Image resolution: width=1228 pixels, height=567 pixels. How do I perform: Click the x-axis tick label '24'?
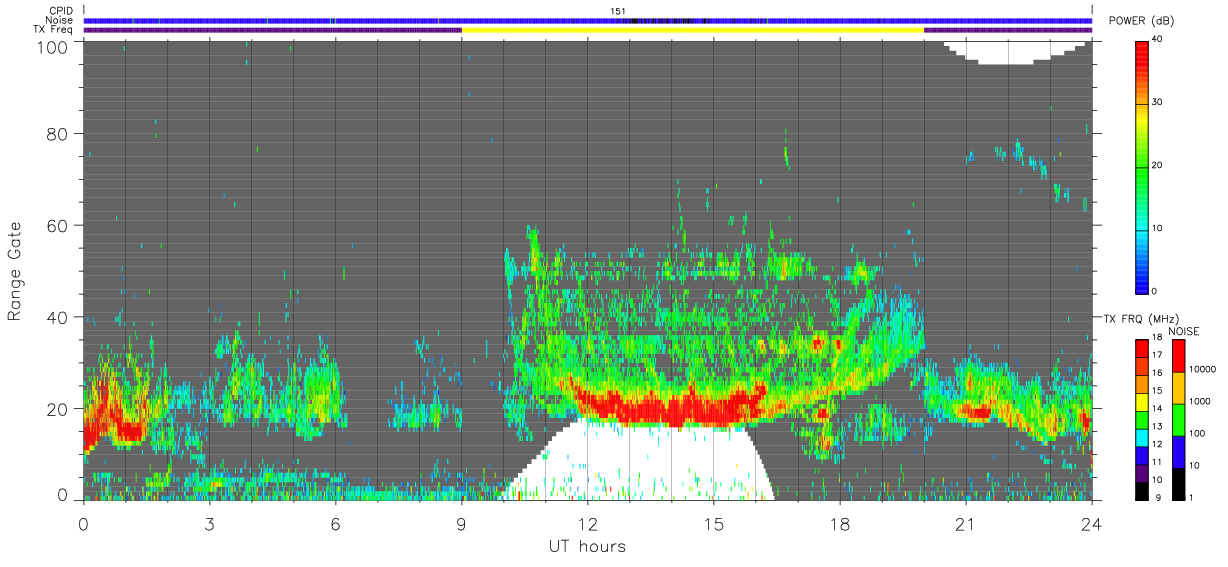pyautogui.click(x=1091, y=524)
